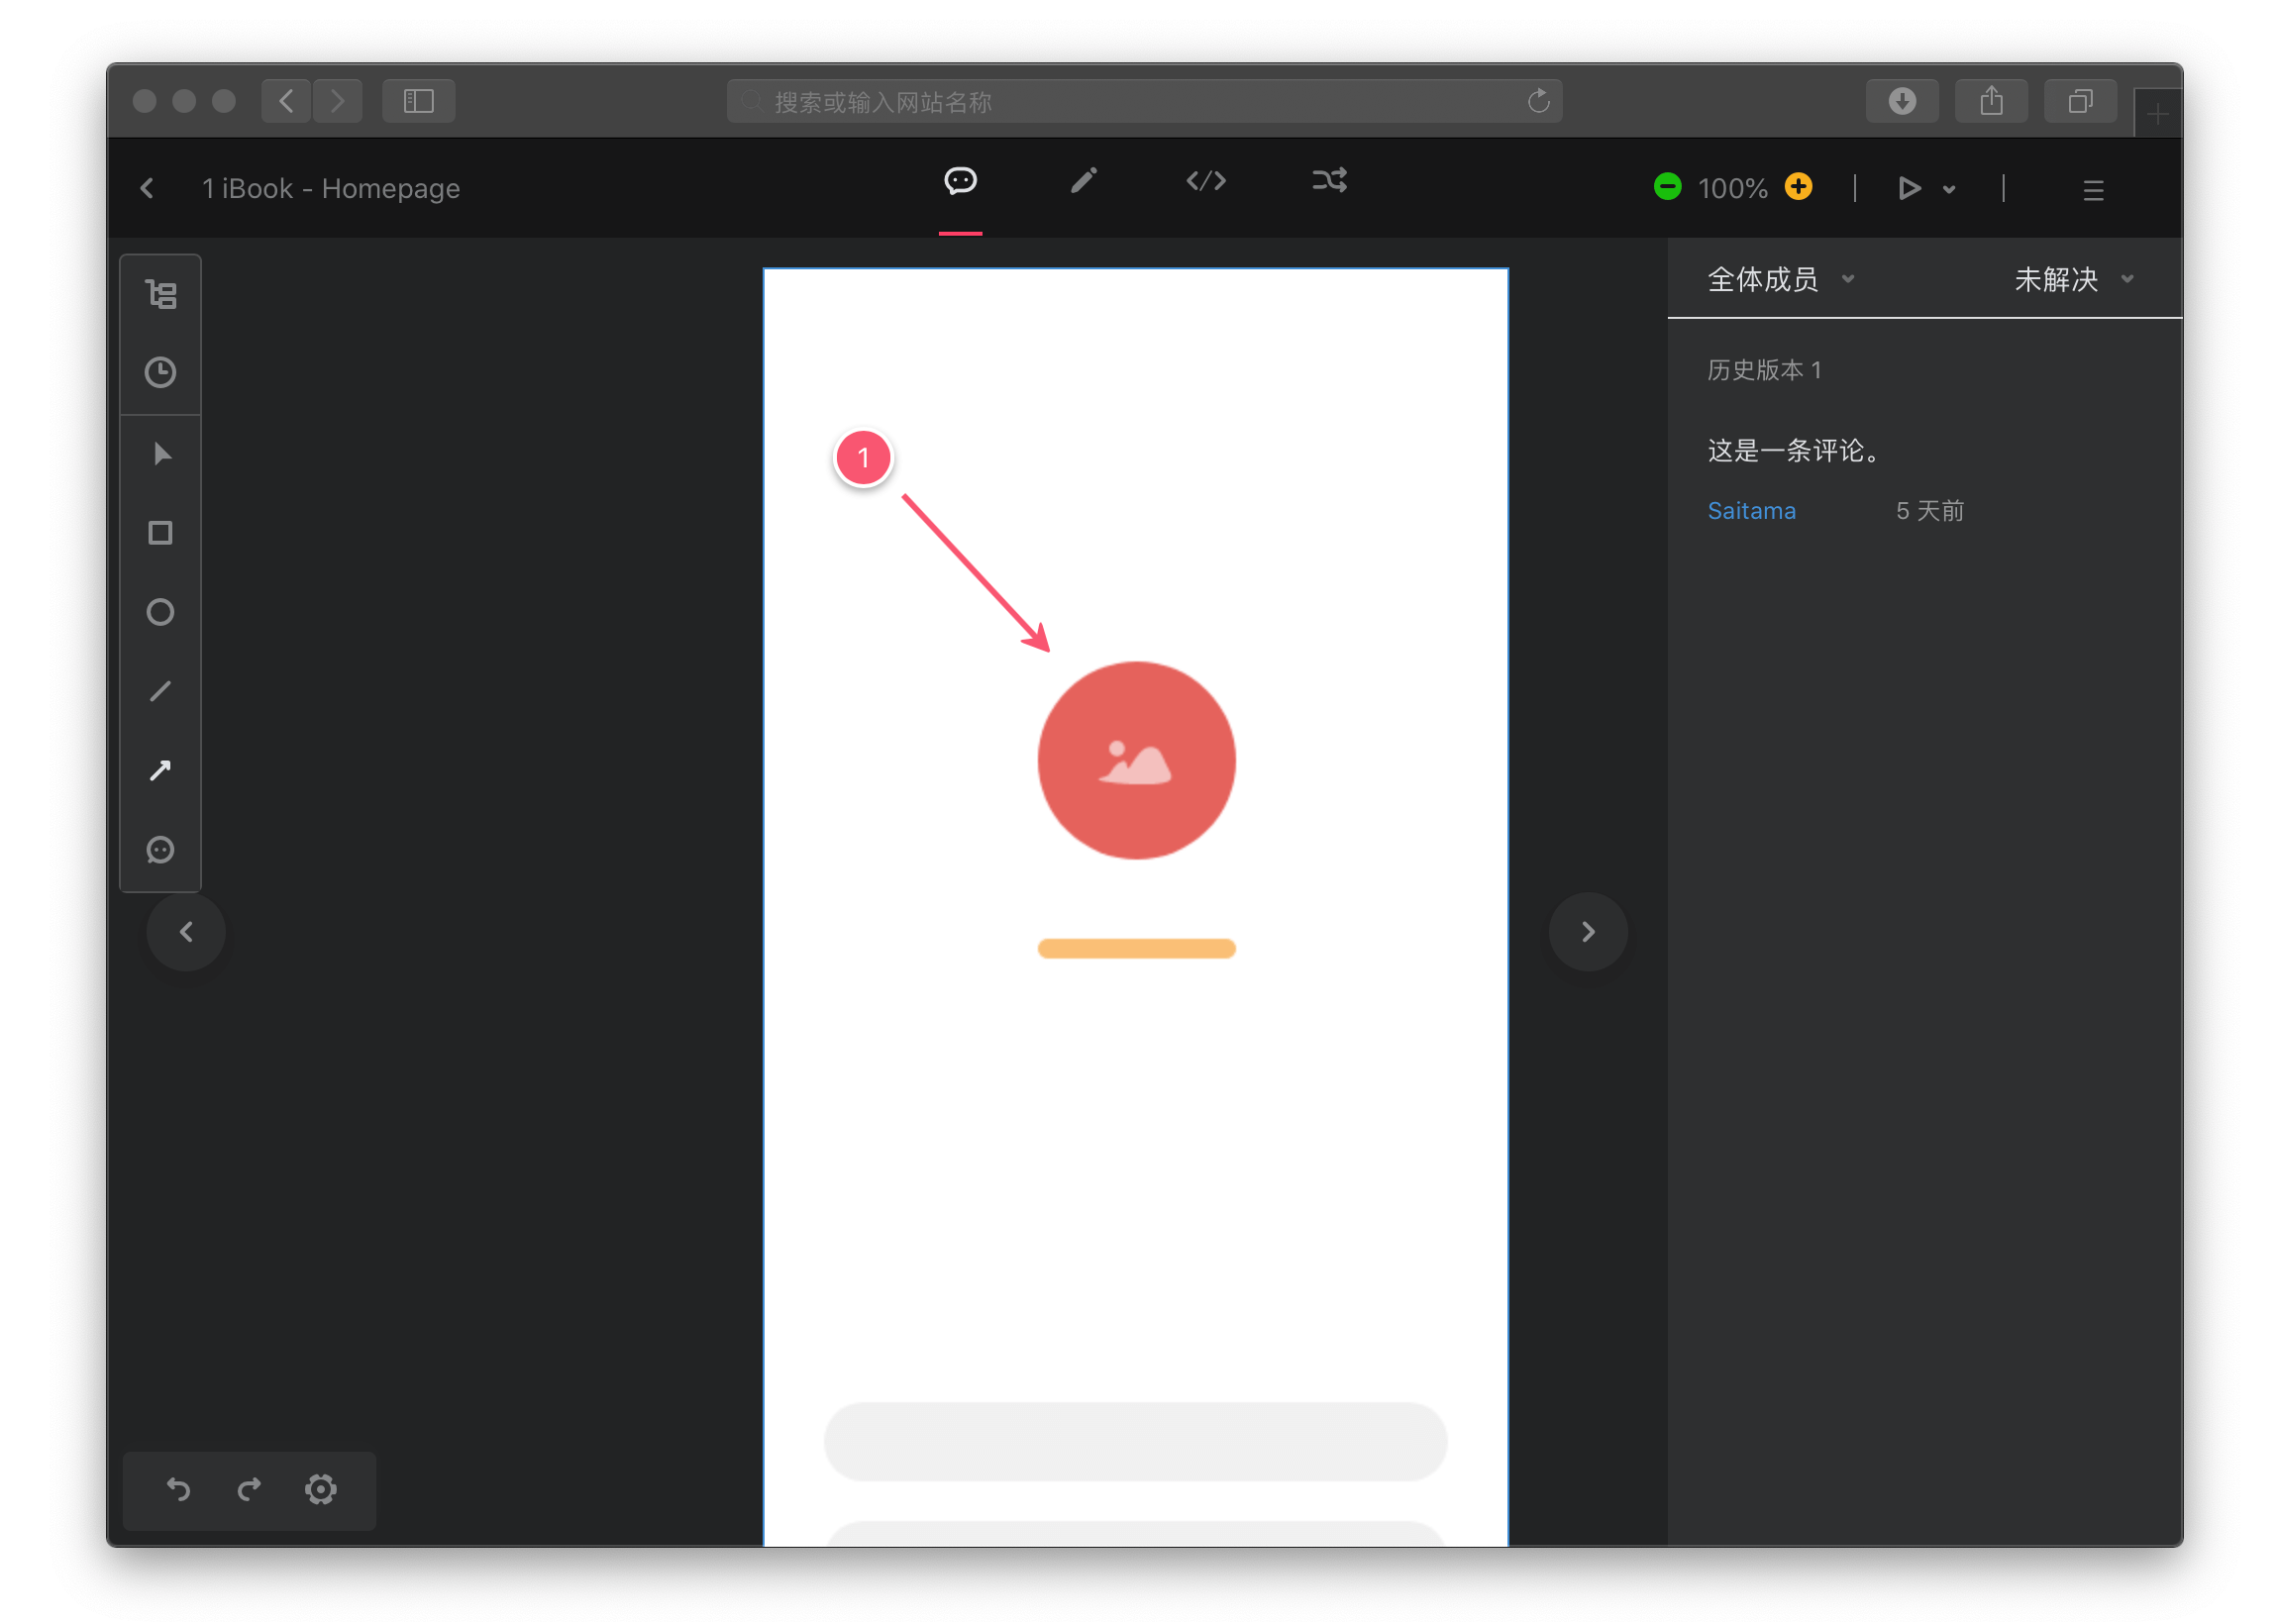
Task: Click the redo arrow icon
Action: coord(249,1489)
